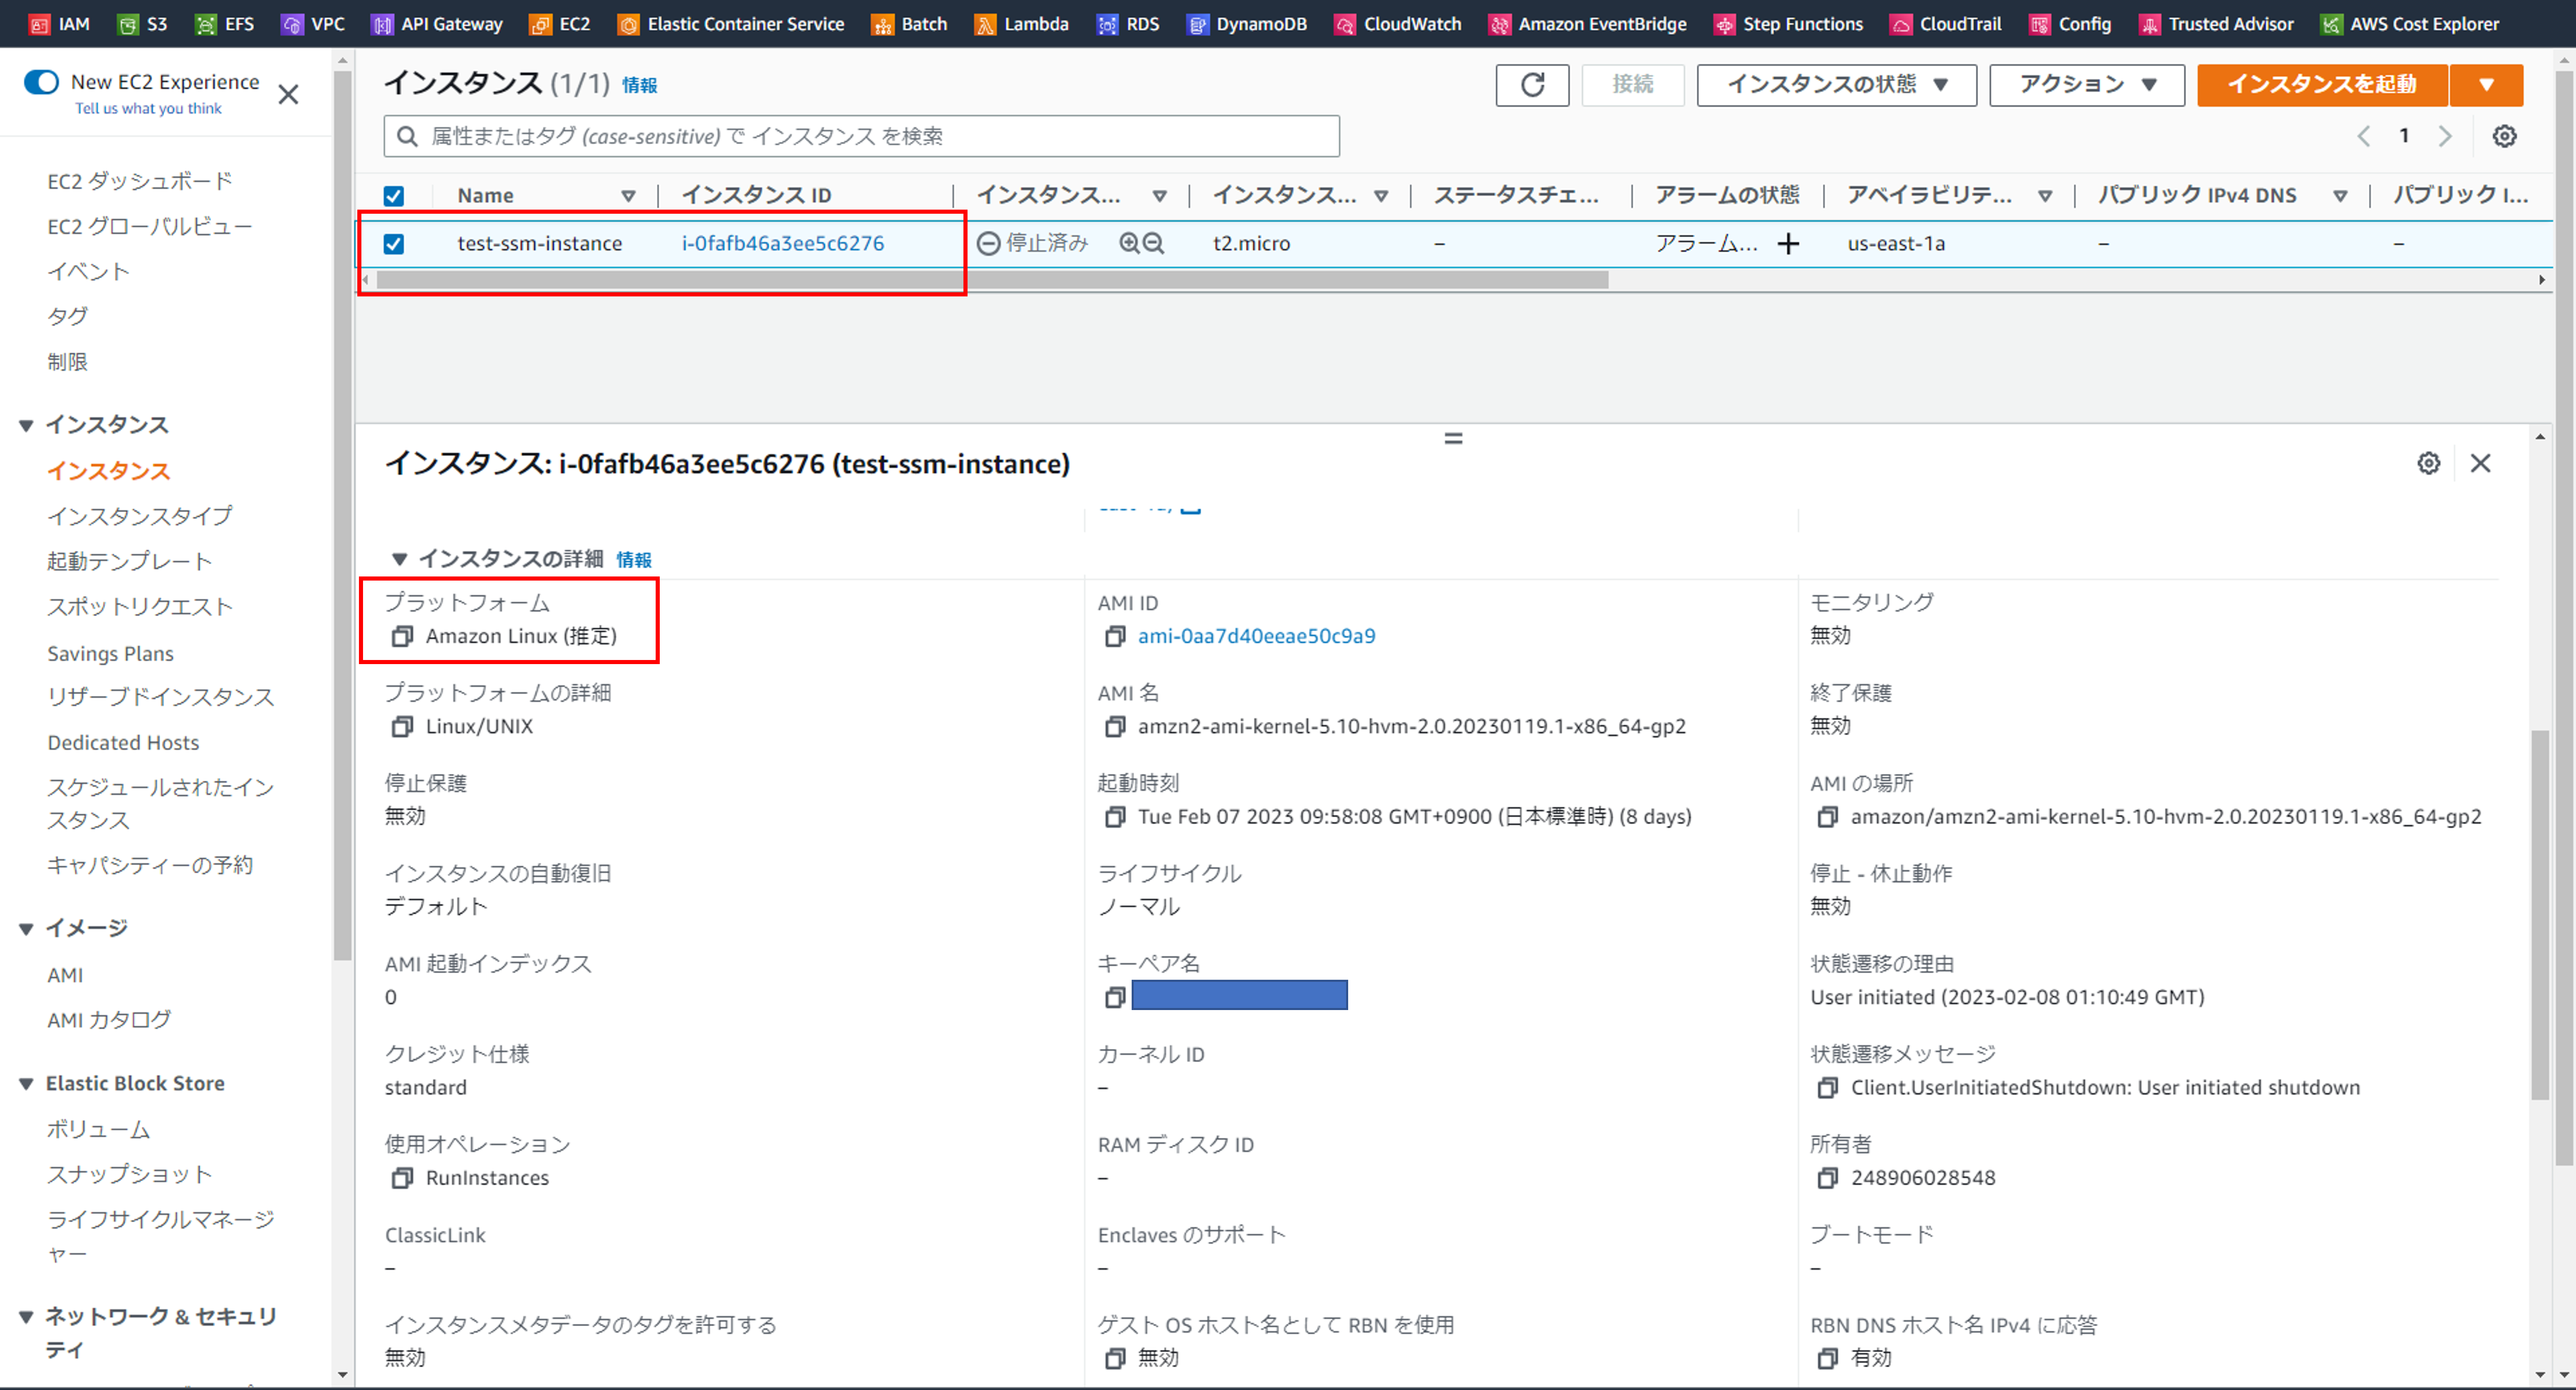Image resolution: width=2576 pixels, height=1390 pixels.
Task: Copy the owner account ID 248906028548
Action: pos(1828,1178)
